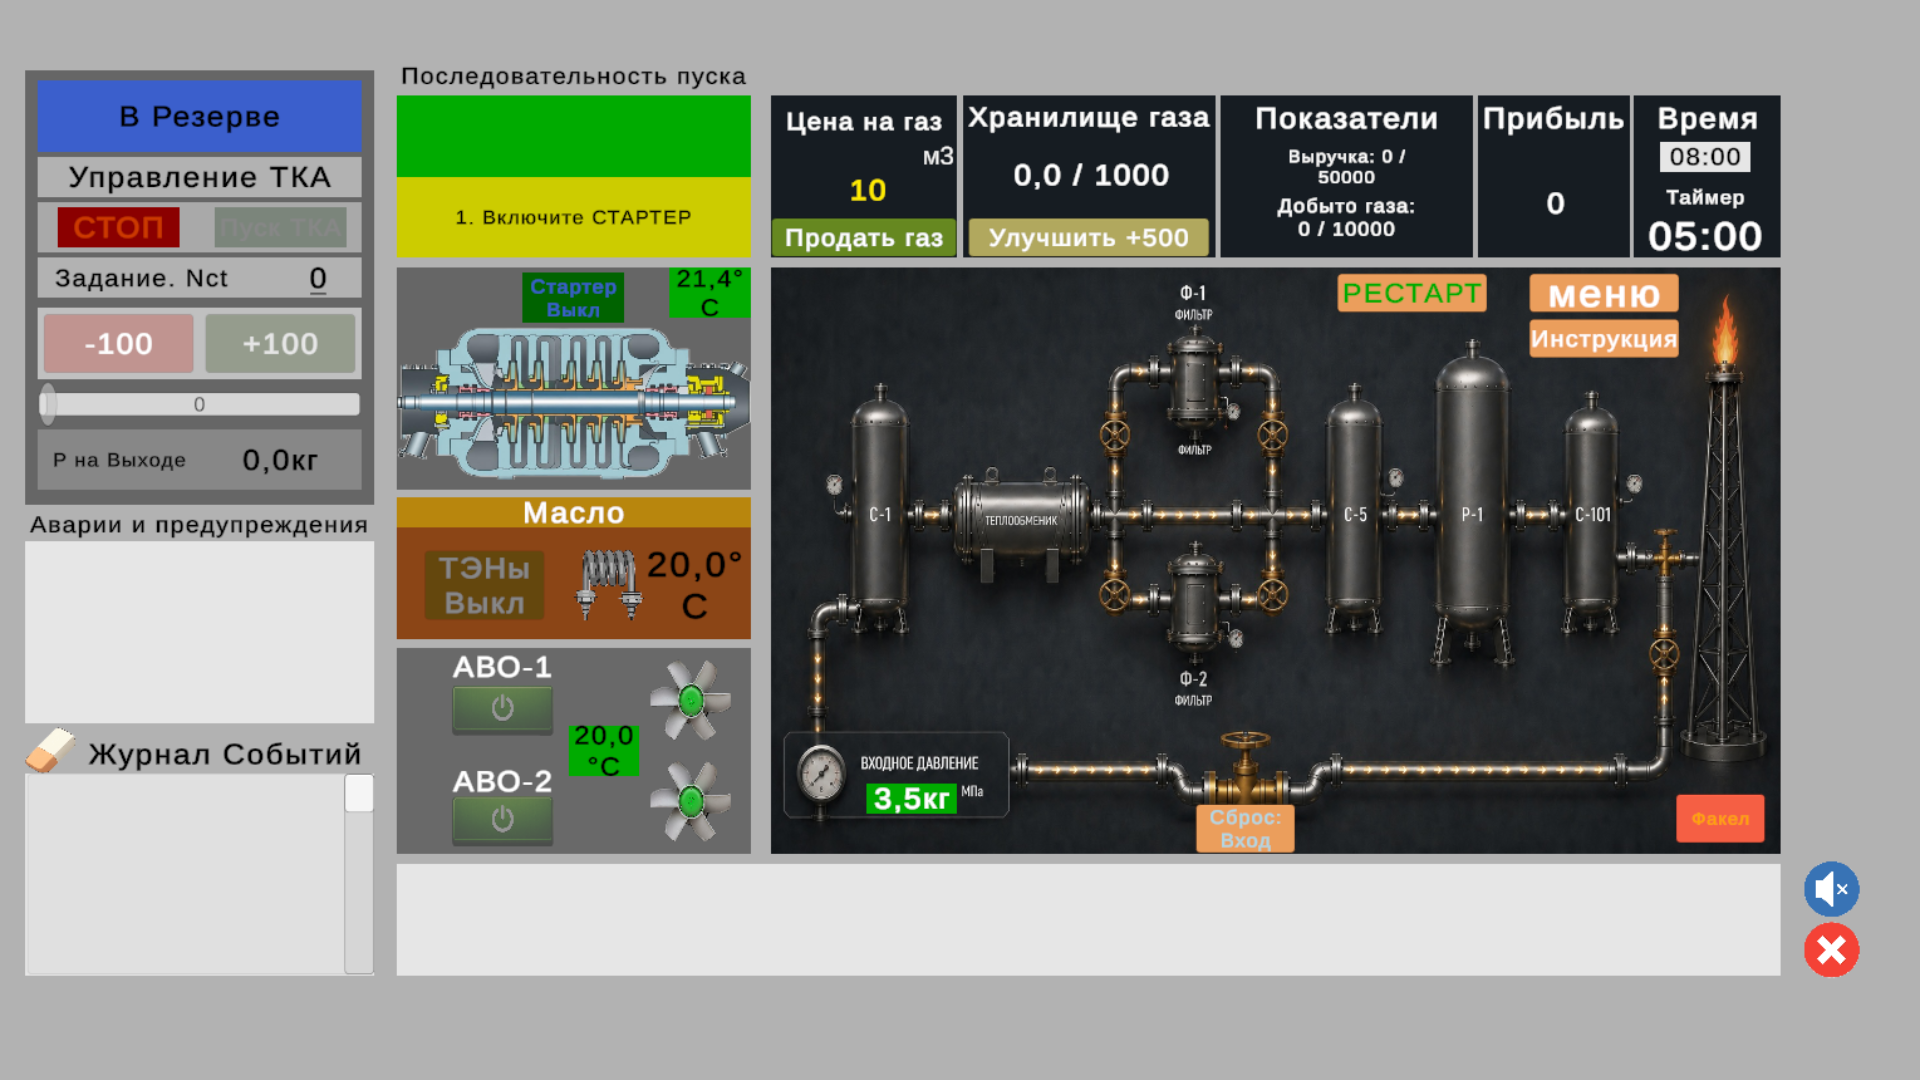Click the '1. Включите СТАРТЕР' step text
Viewport: 1920px width, 1080px height.
pos(573,217)
